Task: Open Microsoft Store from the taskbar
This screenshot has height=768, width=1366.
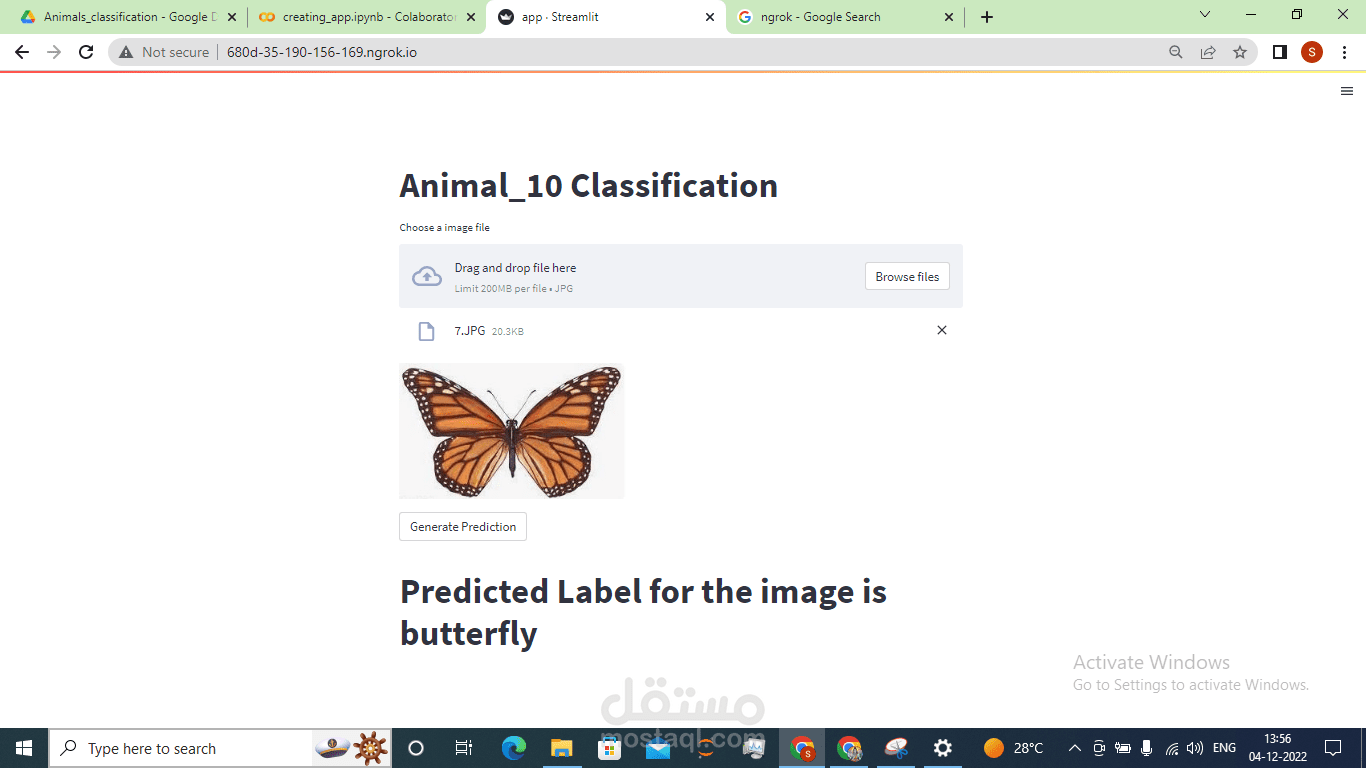Action: 609,748
